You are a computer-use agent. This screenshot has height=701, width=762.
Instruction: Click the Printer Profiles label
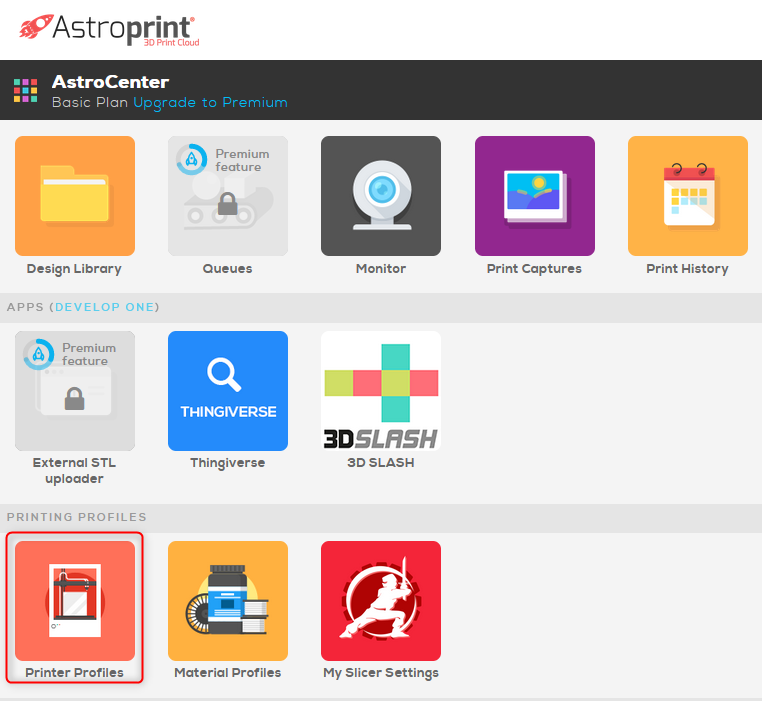pos(74,673)
